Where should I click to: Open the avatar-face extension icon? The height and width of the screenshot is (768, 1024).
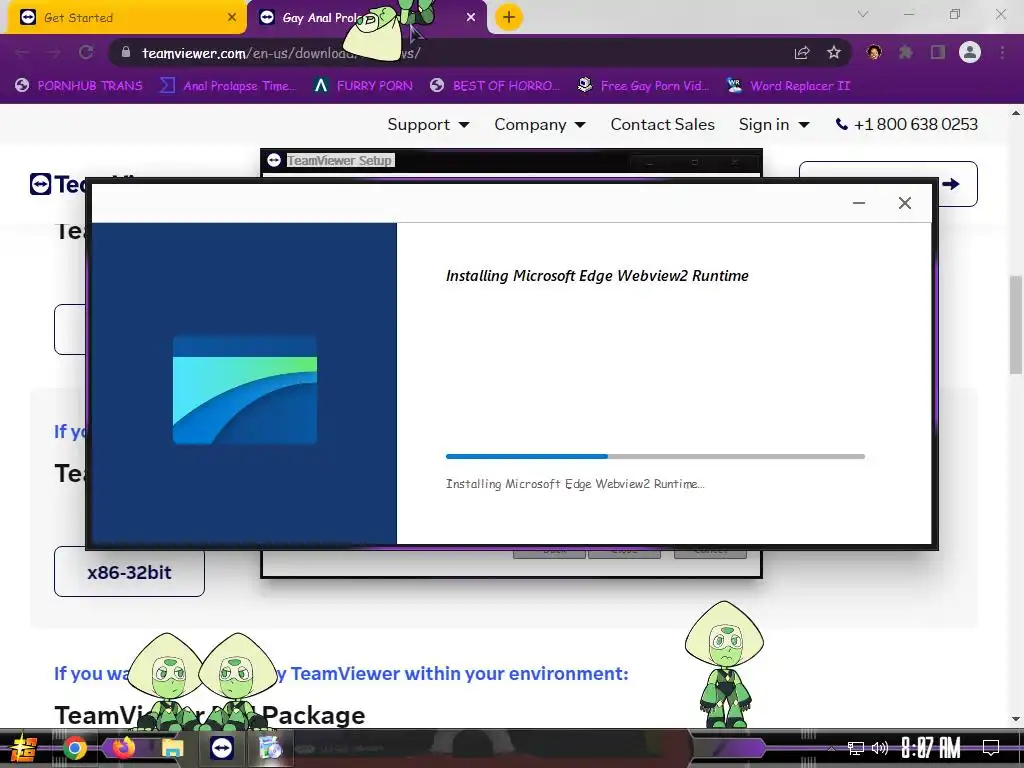[874, 52]
